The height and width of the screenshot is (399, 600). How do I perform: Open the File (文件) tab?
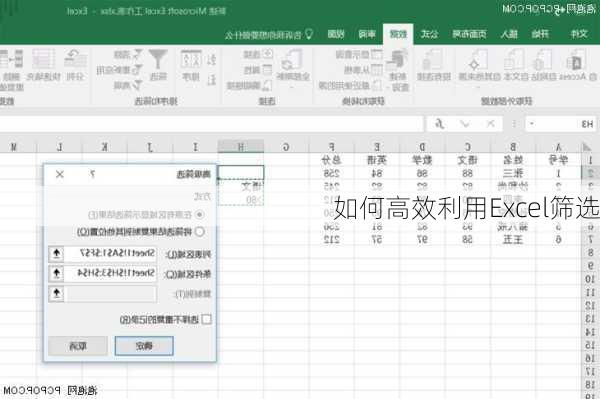[x=579, y=34]
